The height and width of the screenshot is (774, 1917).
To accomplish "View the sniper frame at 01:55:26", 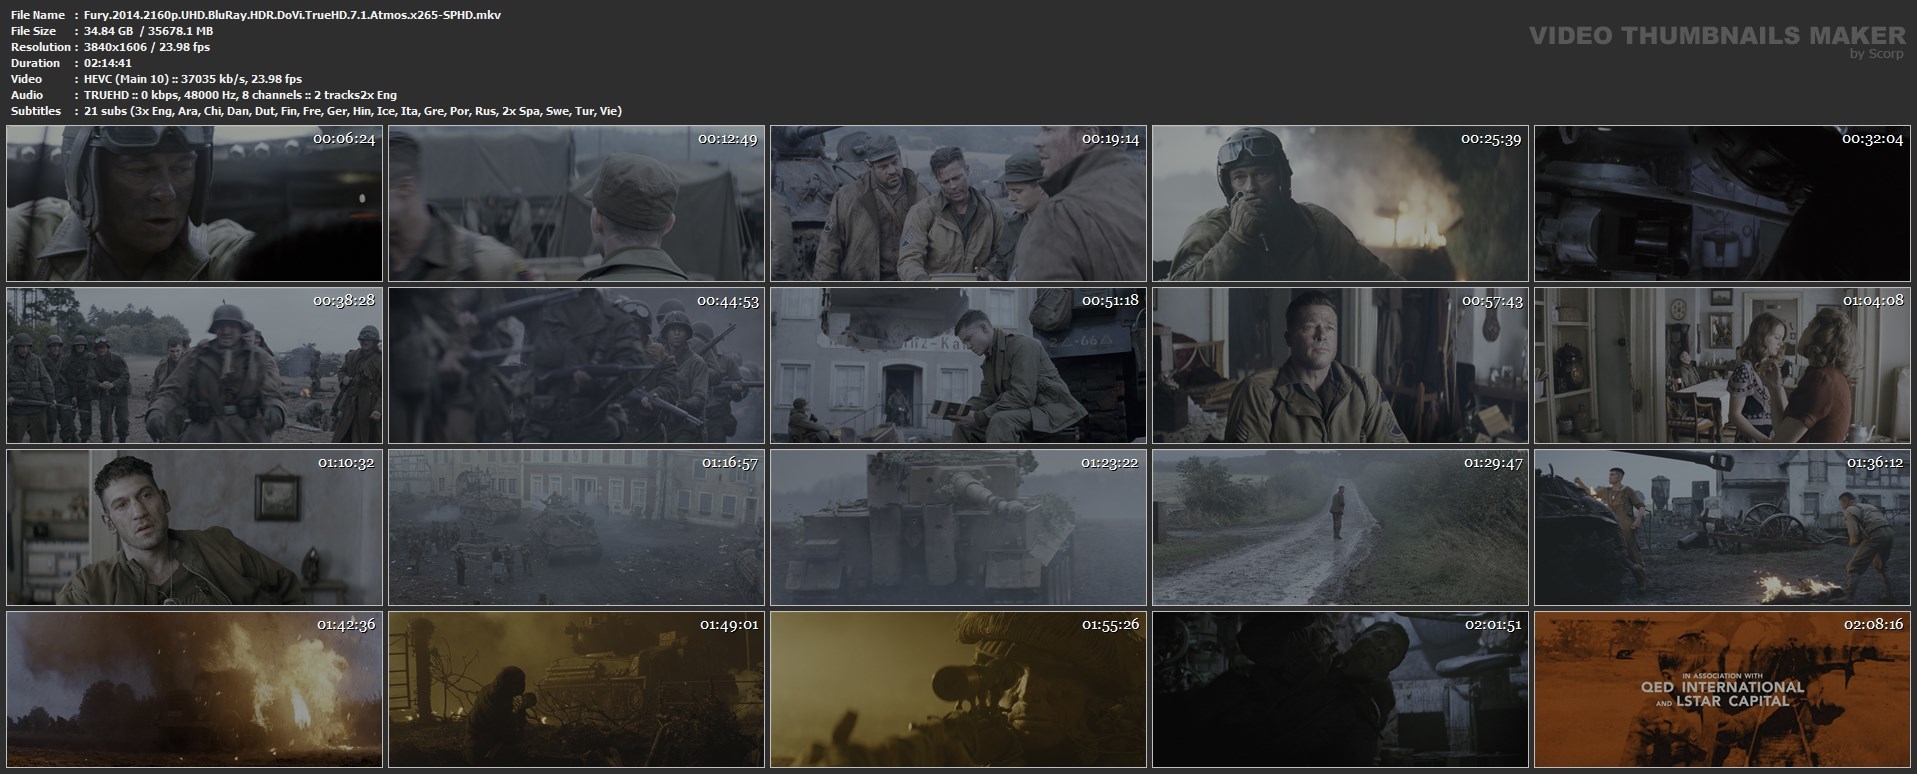I will [x=958, y=690].
